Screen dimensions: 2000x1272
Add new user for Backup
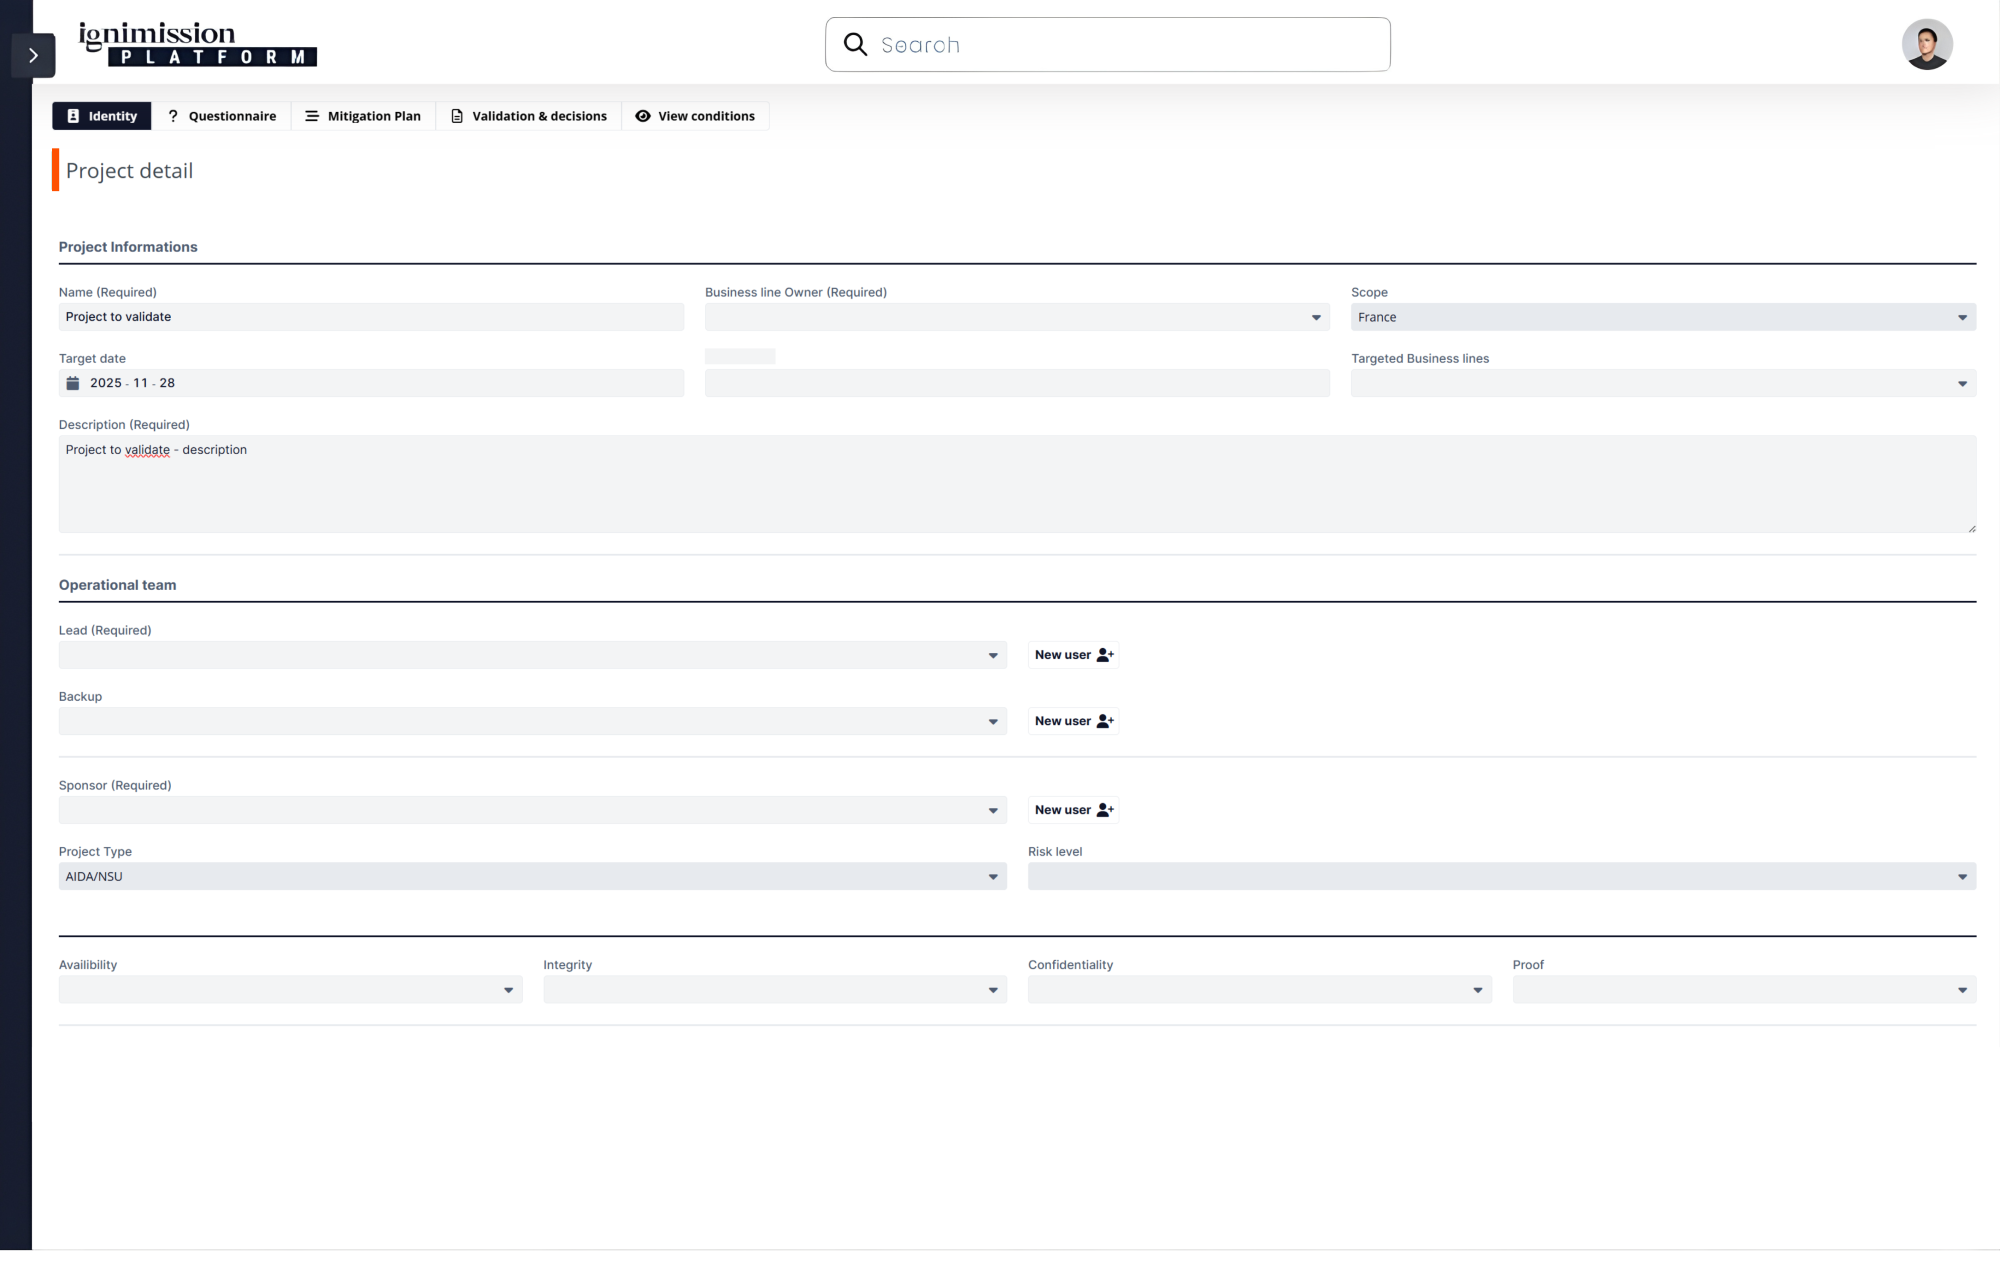pos(1073,721)
